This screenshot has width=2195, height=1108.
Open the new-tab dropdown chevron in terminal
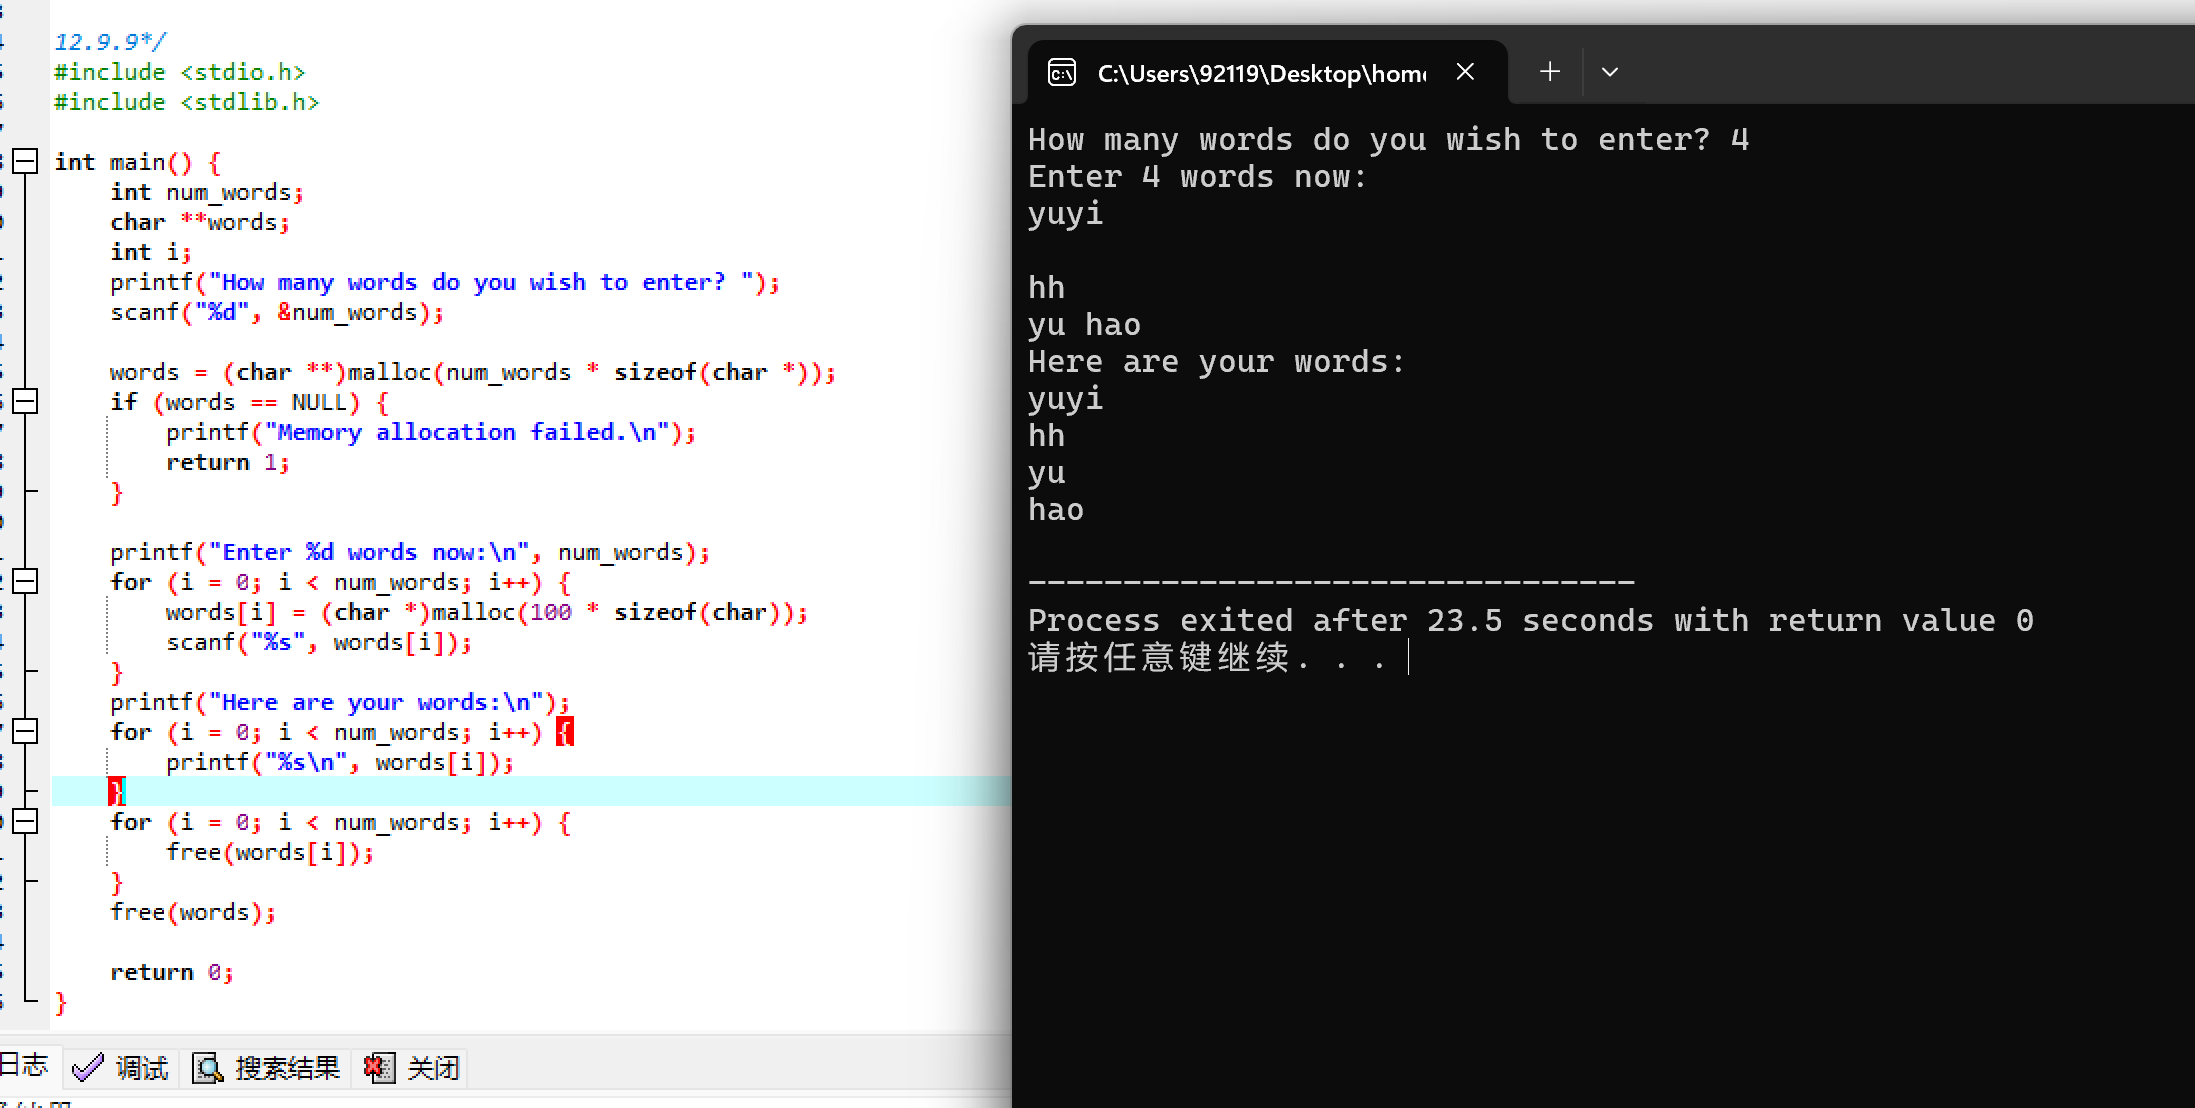1610,72
